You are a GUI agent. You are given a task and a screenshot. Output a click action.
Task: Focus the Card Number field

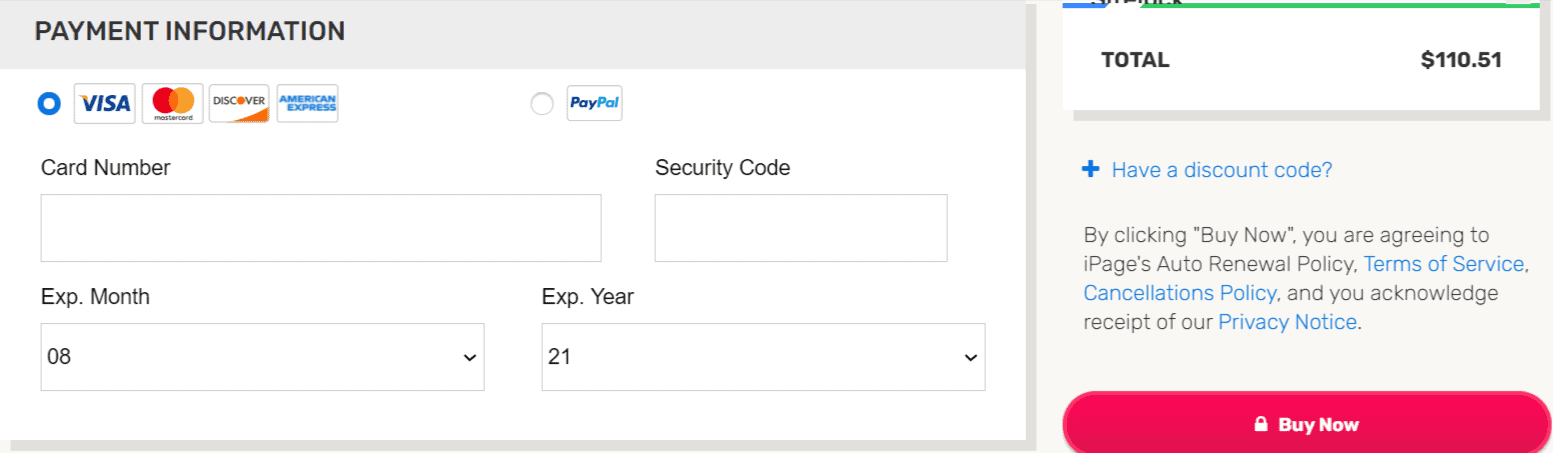321,228
